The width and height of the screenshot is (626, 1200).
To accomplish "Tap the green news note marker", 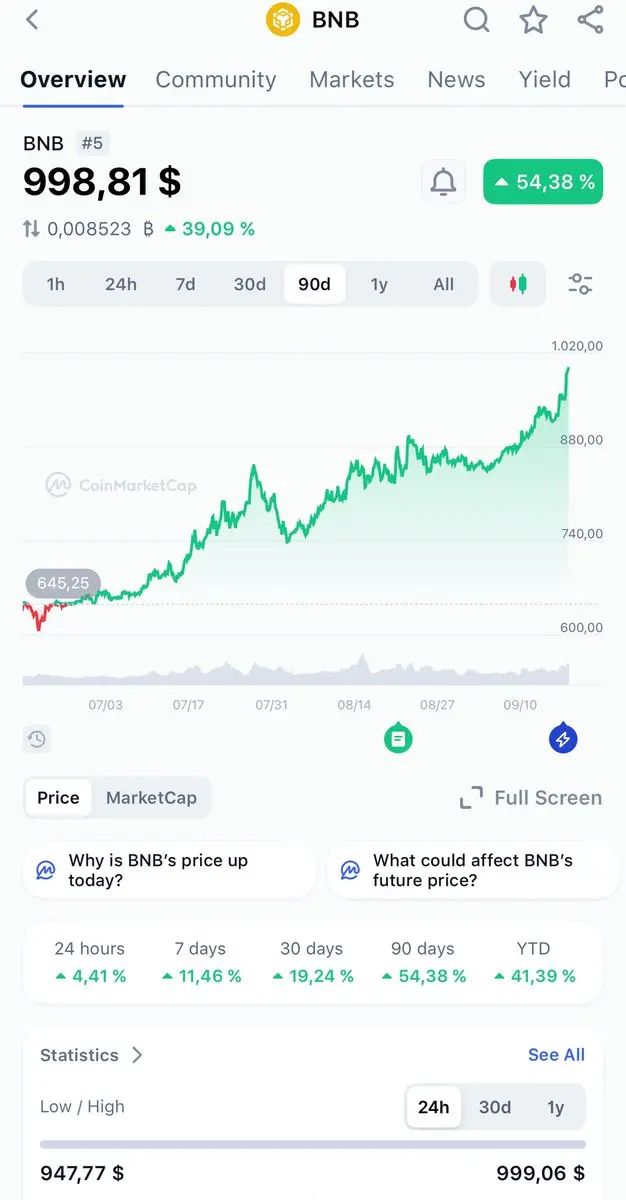I will (x=398, y=739).
